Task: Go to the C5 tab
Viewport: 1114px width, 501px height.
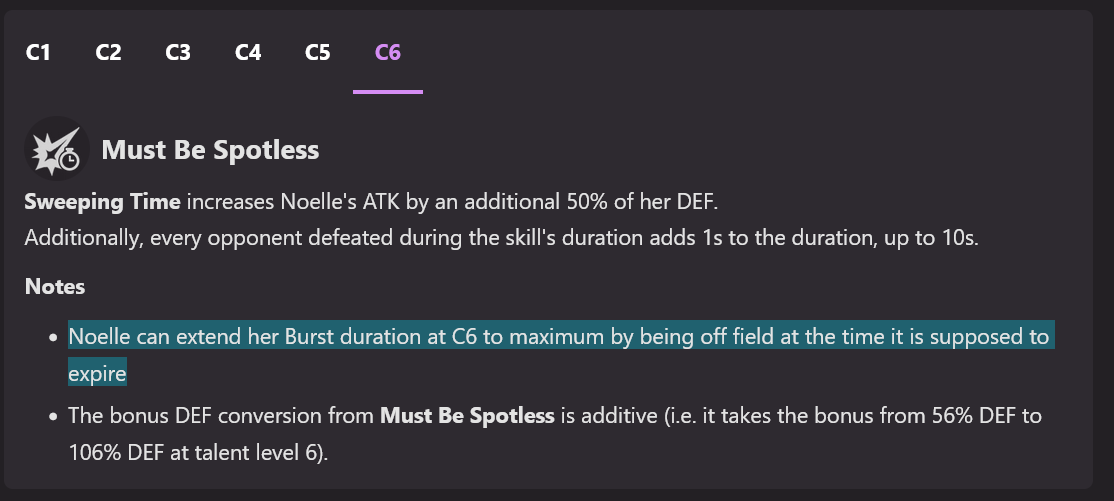Action: point(317,52)
